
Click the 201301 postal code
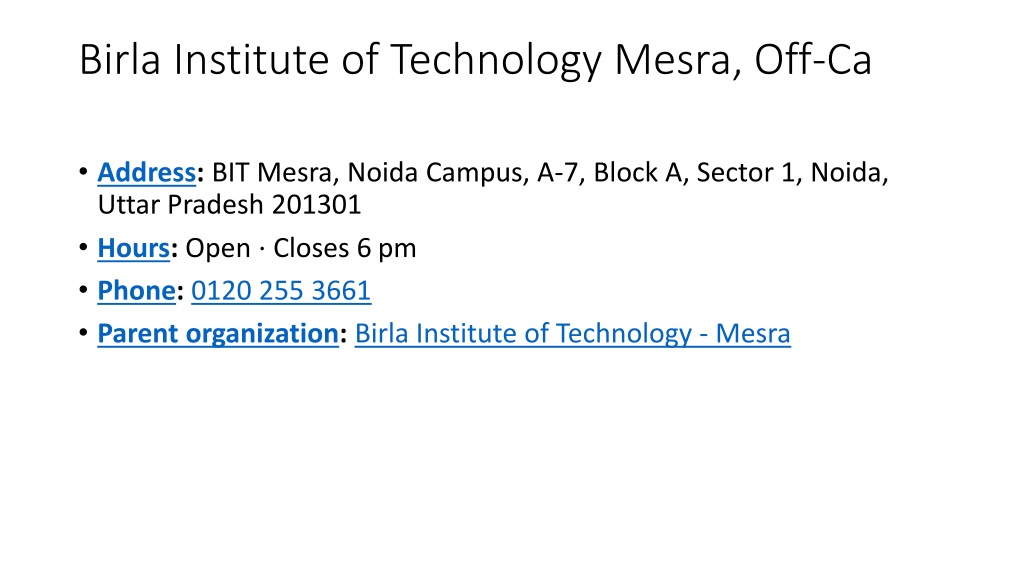click(316, 205)
